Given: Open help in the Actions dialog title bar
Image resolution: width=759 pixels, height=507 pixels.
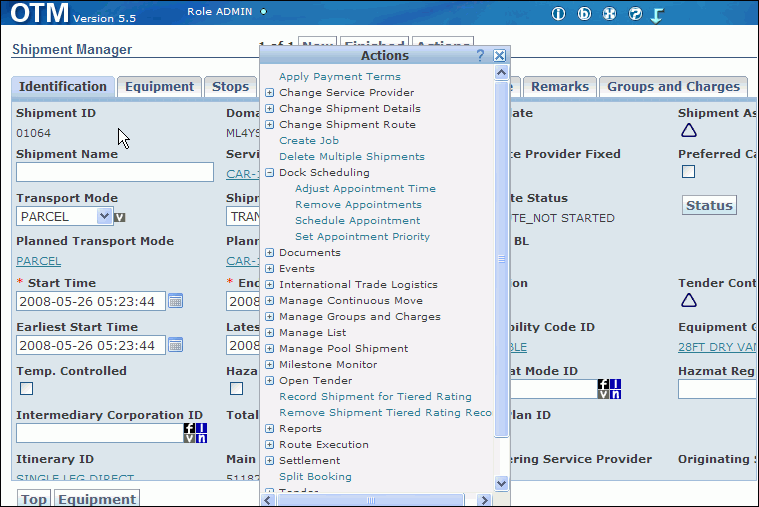Looking at the screenshot, I should click(x=480, y=56).
